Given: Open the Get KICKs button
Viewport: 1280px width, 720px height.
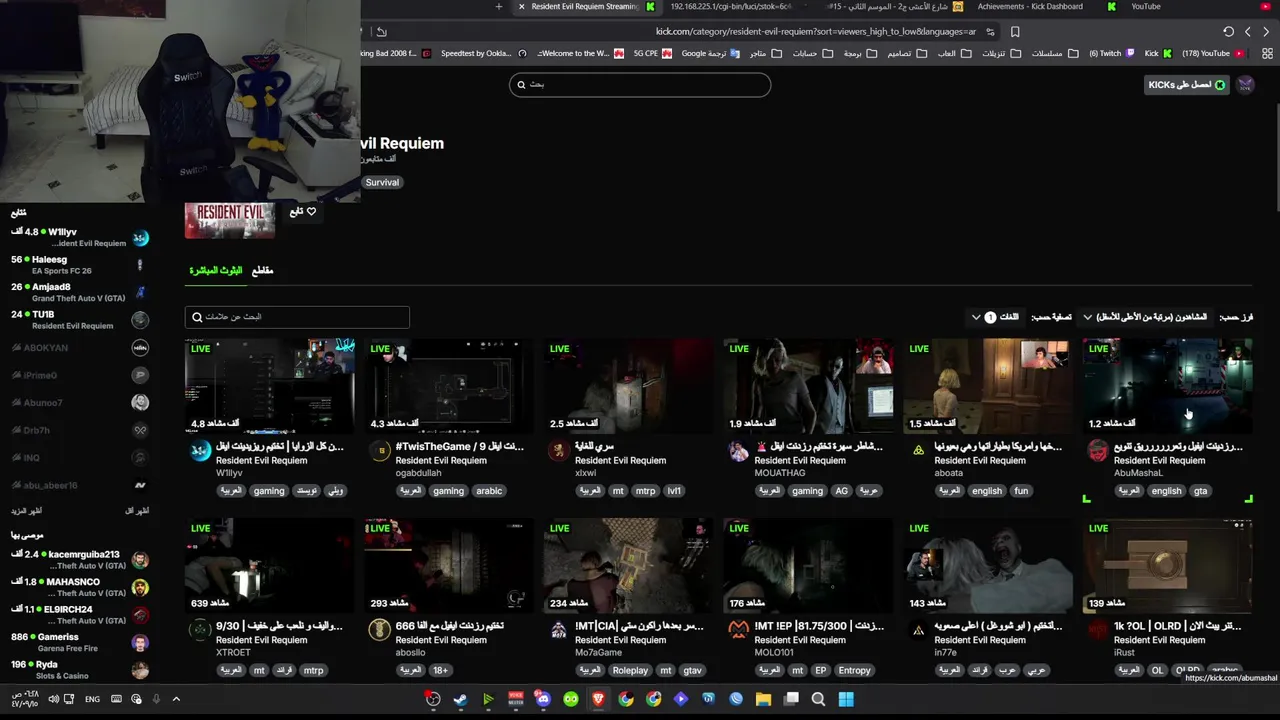Looking at the screenshot, I should click(1186, 85).
